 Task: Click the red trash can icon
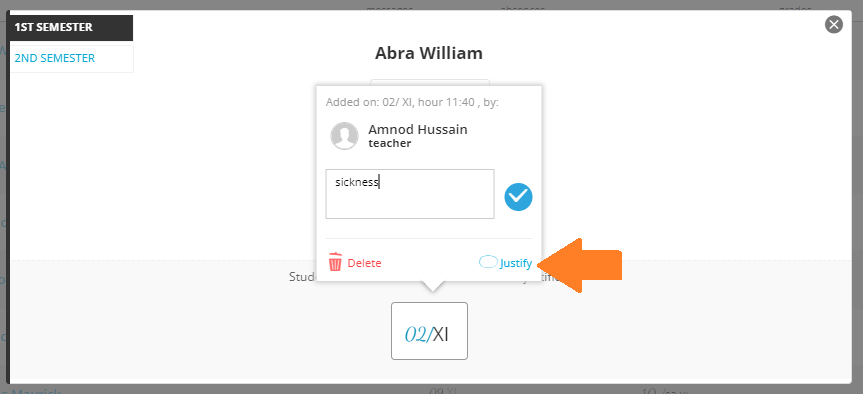(335, 262)
